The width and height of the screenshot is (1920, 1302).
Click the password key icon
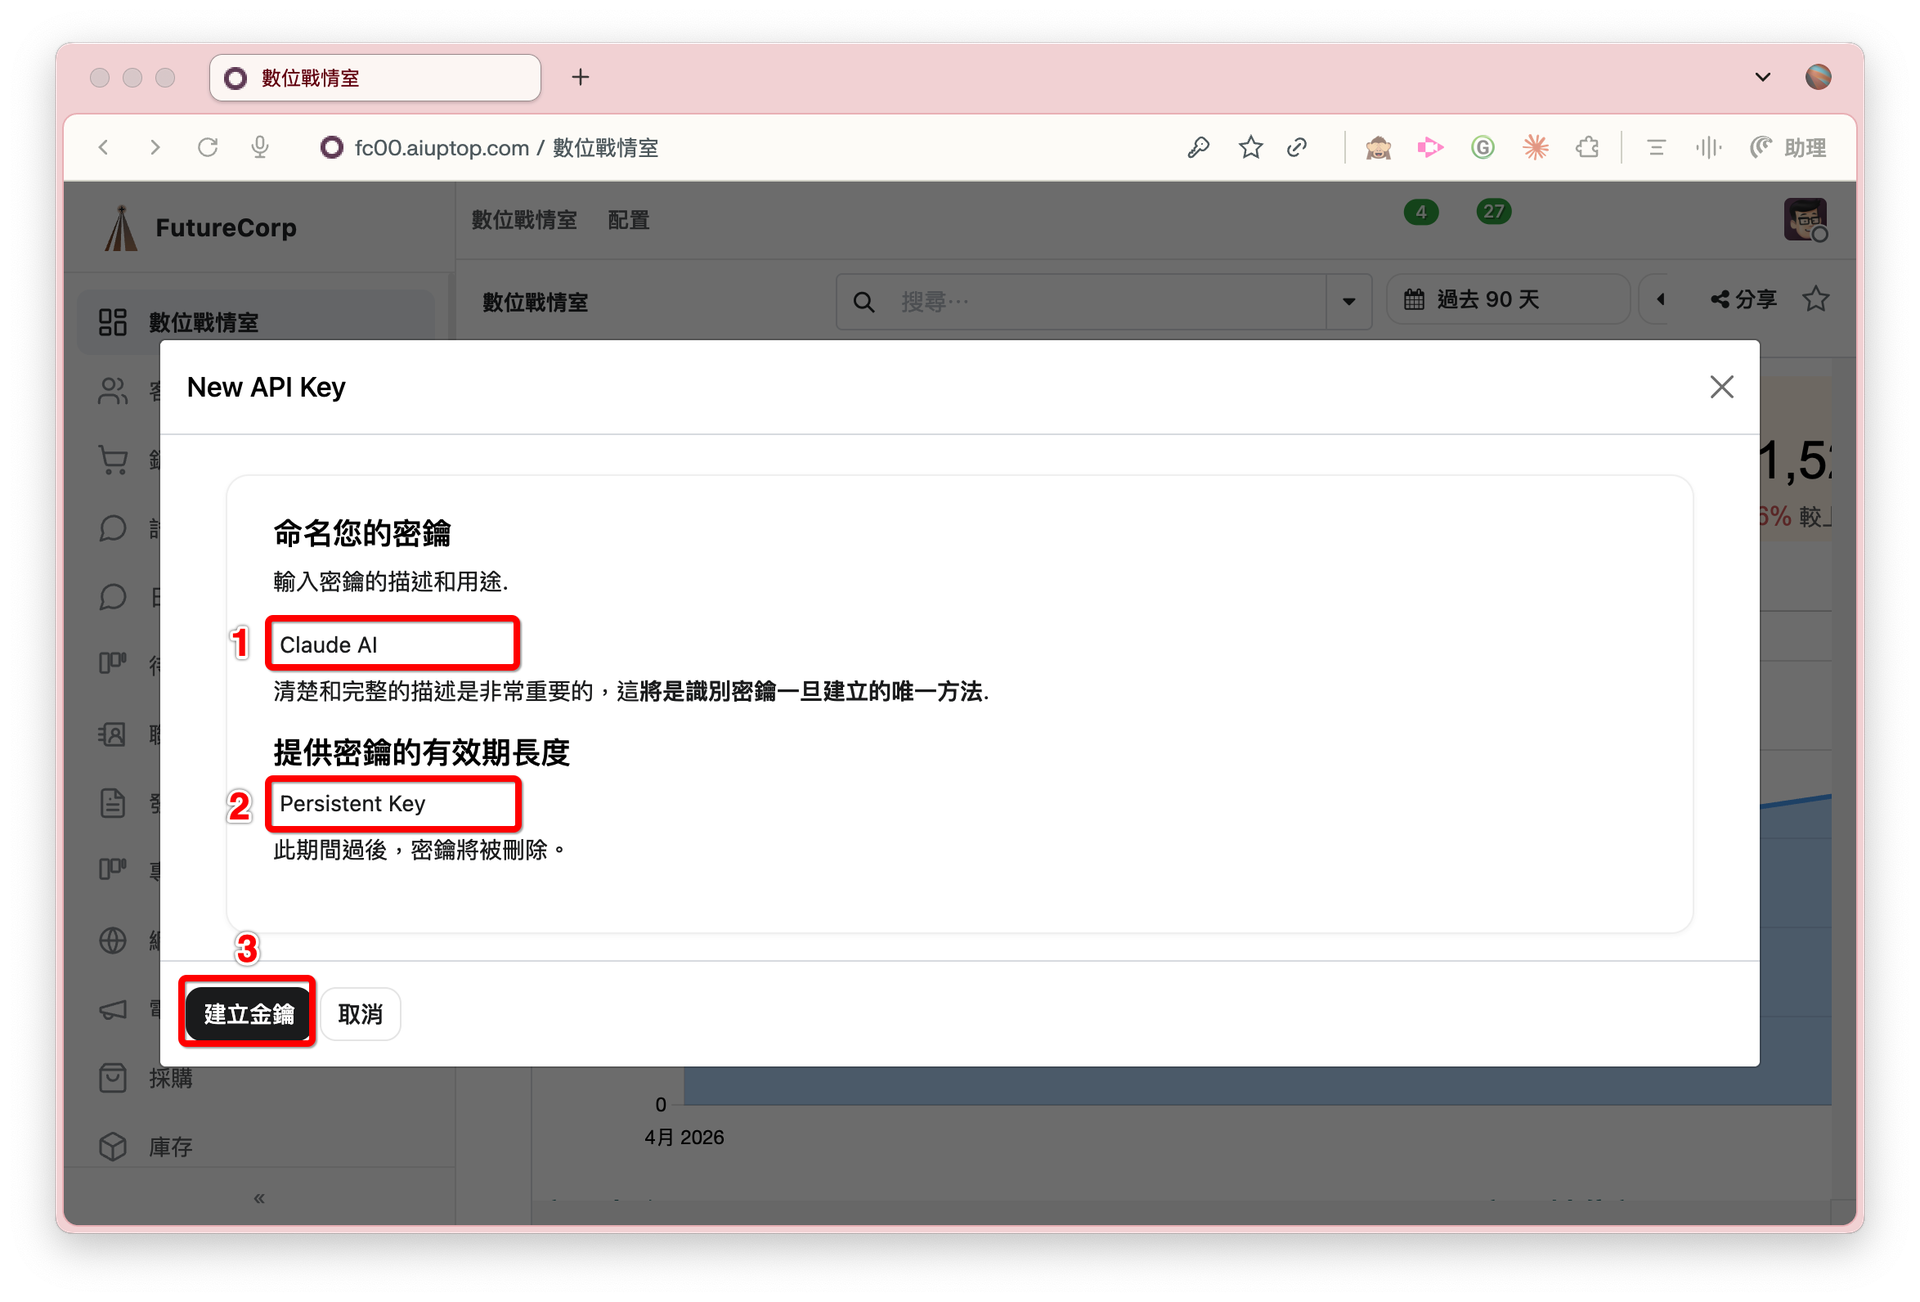[1198, 148]
